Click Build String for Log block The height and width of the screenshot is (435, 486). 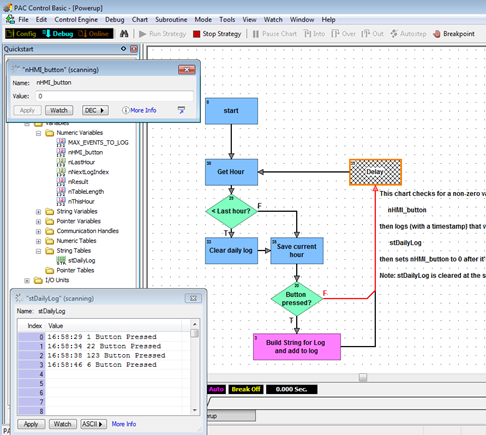tap(297, 347)
